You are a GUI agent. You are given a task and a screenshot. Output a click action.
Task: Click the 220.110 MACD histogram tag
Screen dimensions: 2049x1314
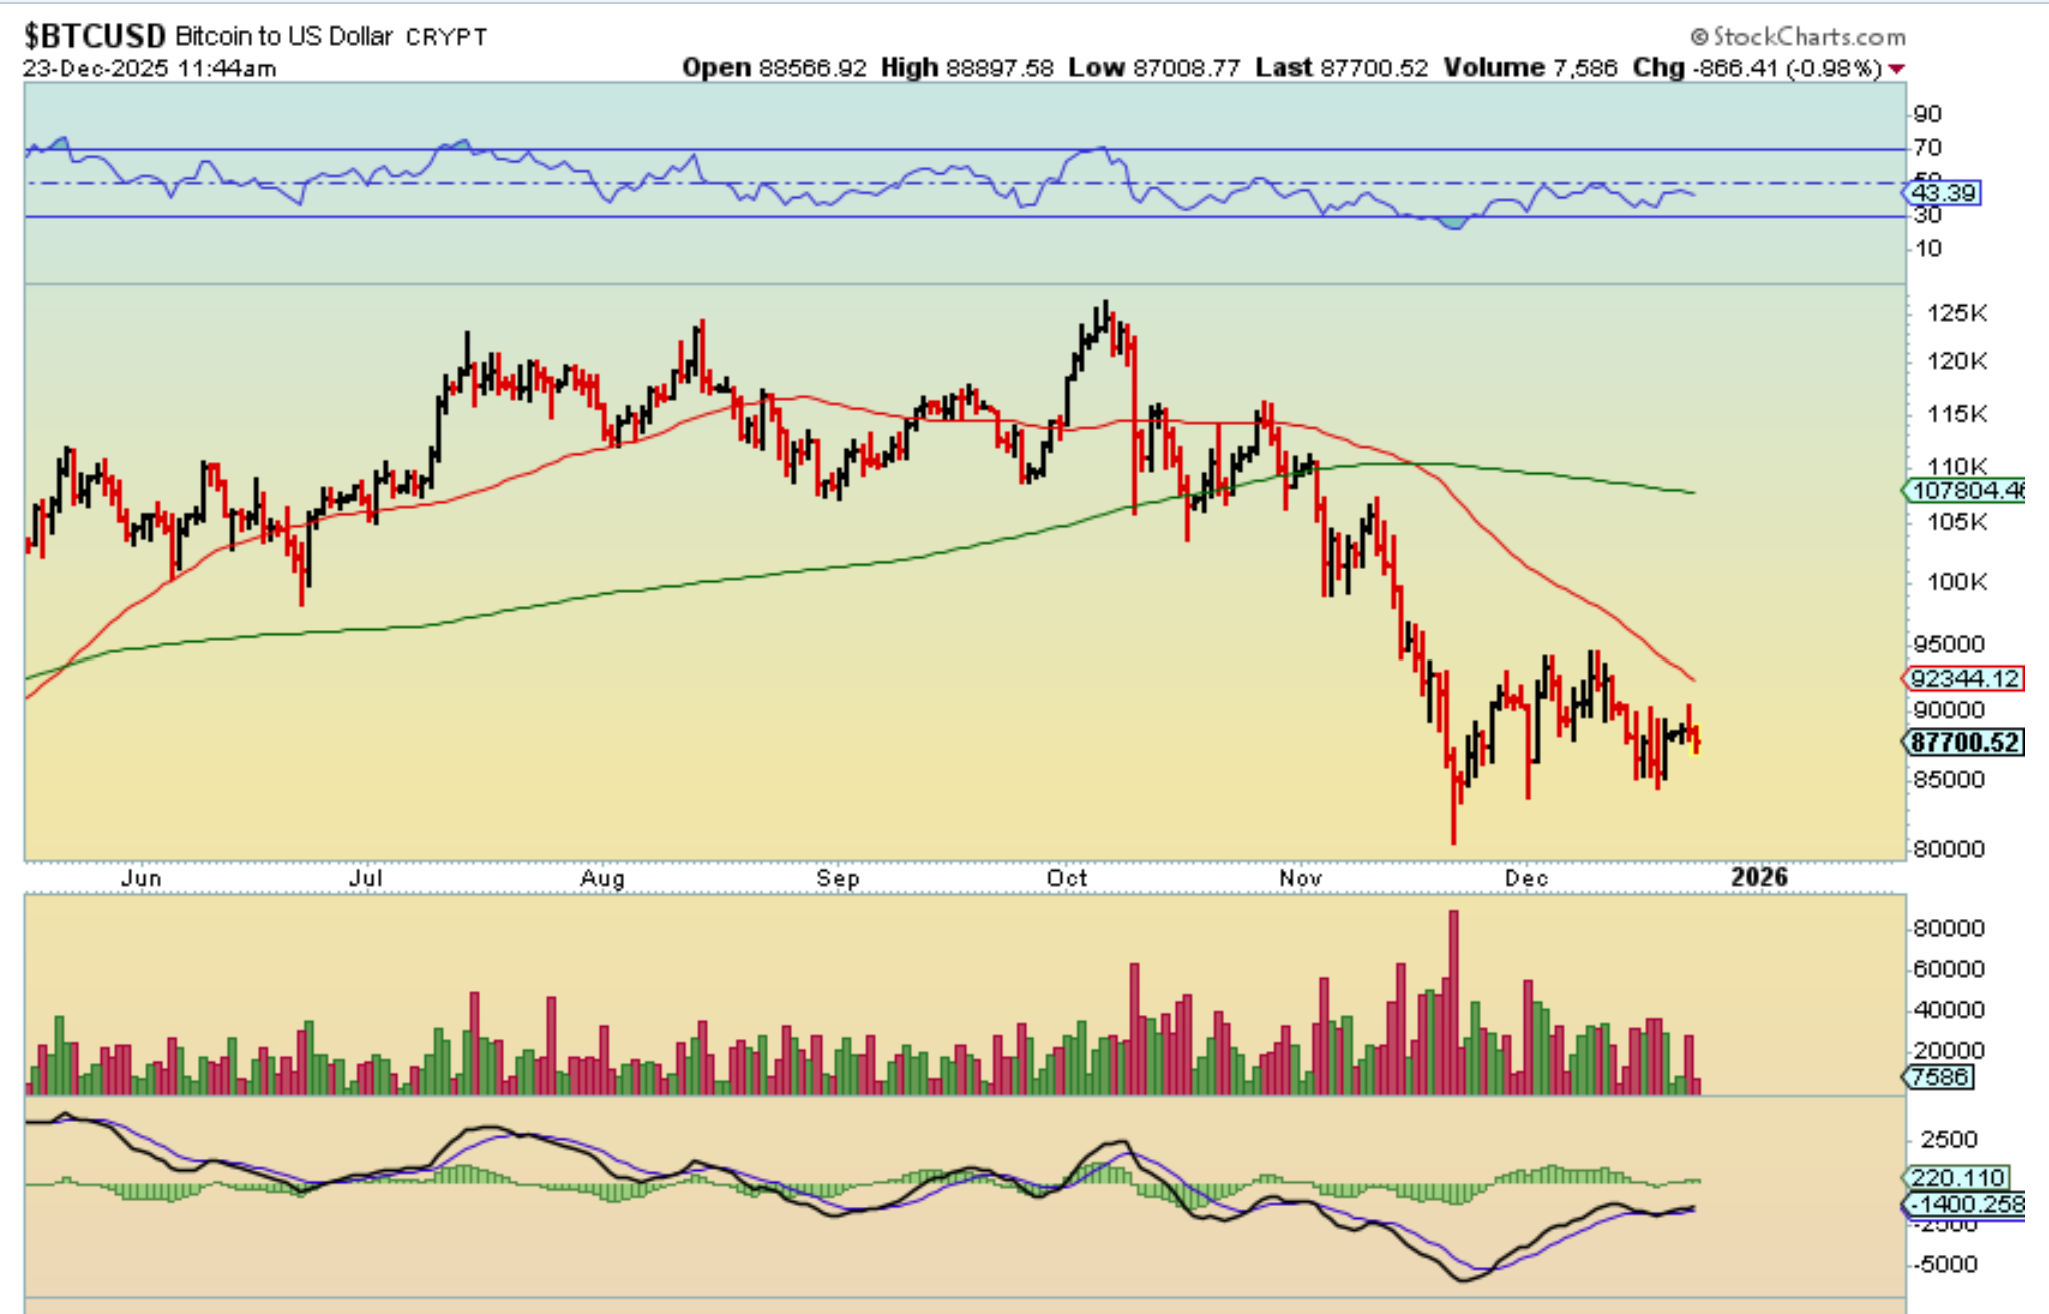click(x=1957, y=1177)
